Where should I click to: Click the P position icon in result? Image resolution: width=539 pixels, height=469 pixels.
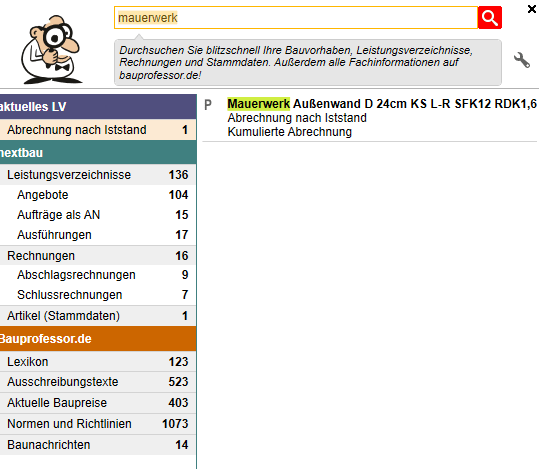(x=208, y=105)
